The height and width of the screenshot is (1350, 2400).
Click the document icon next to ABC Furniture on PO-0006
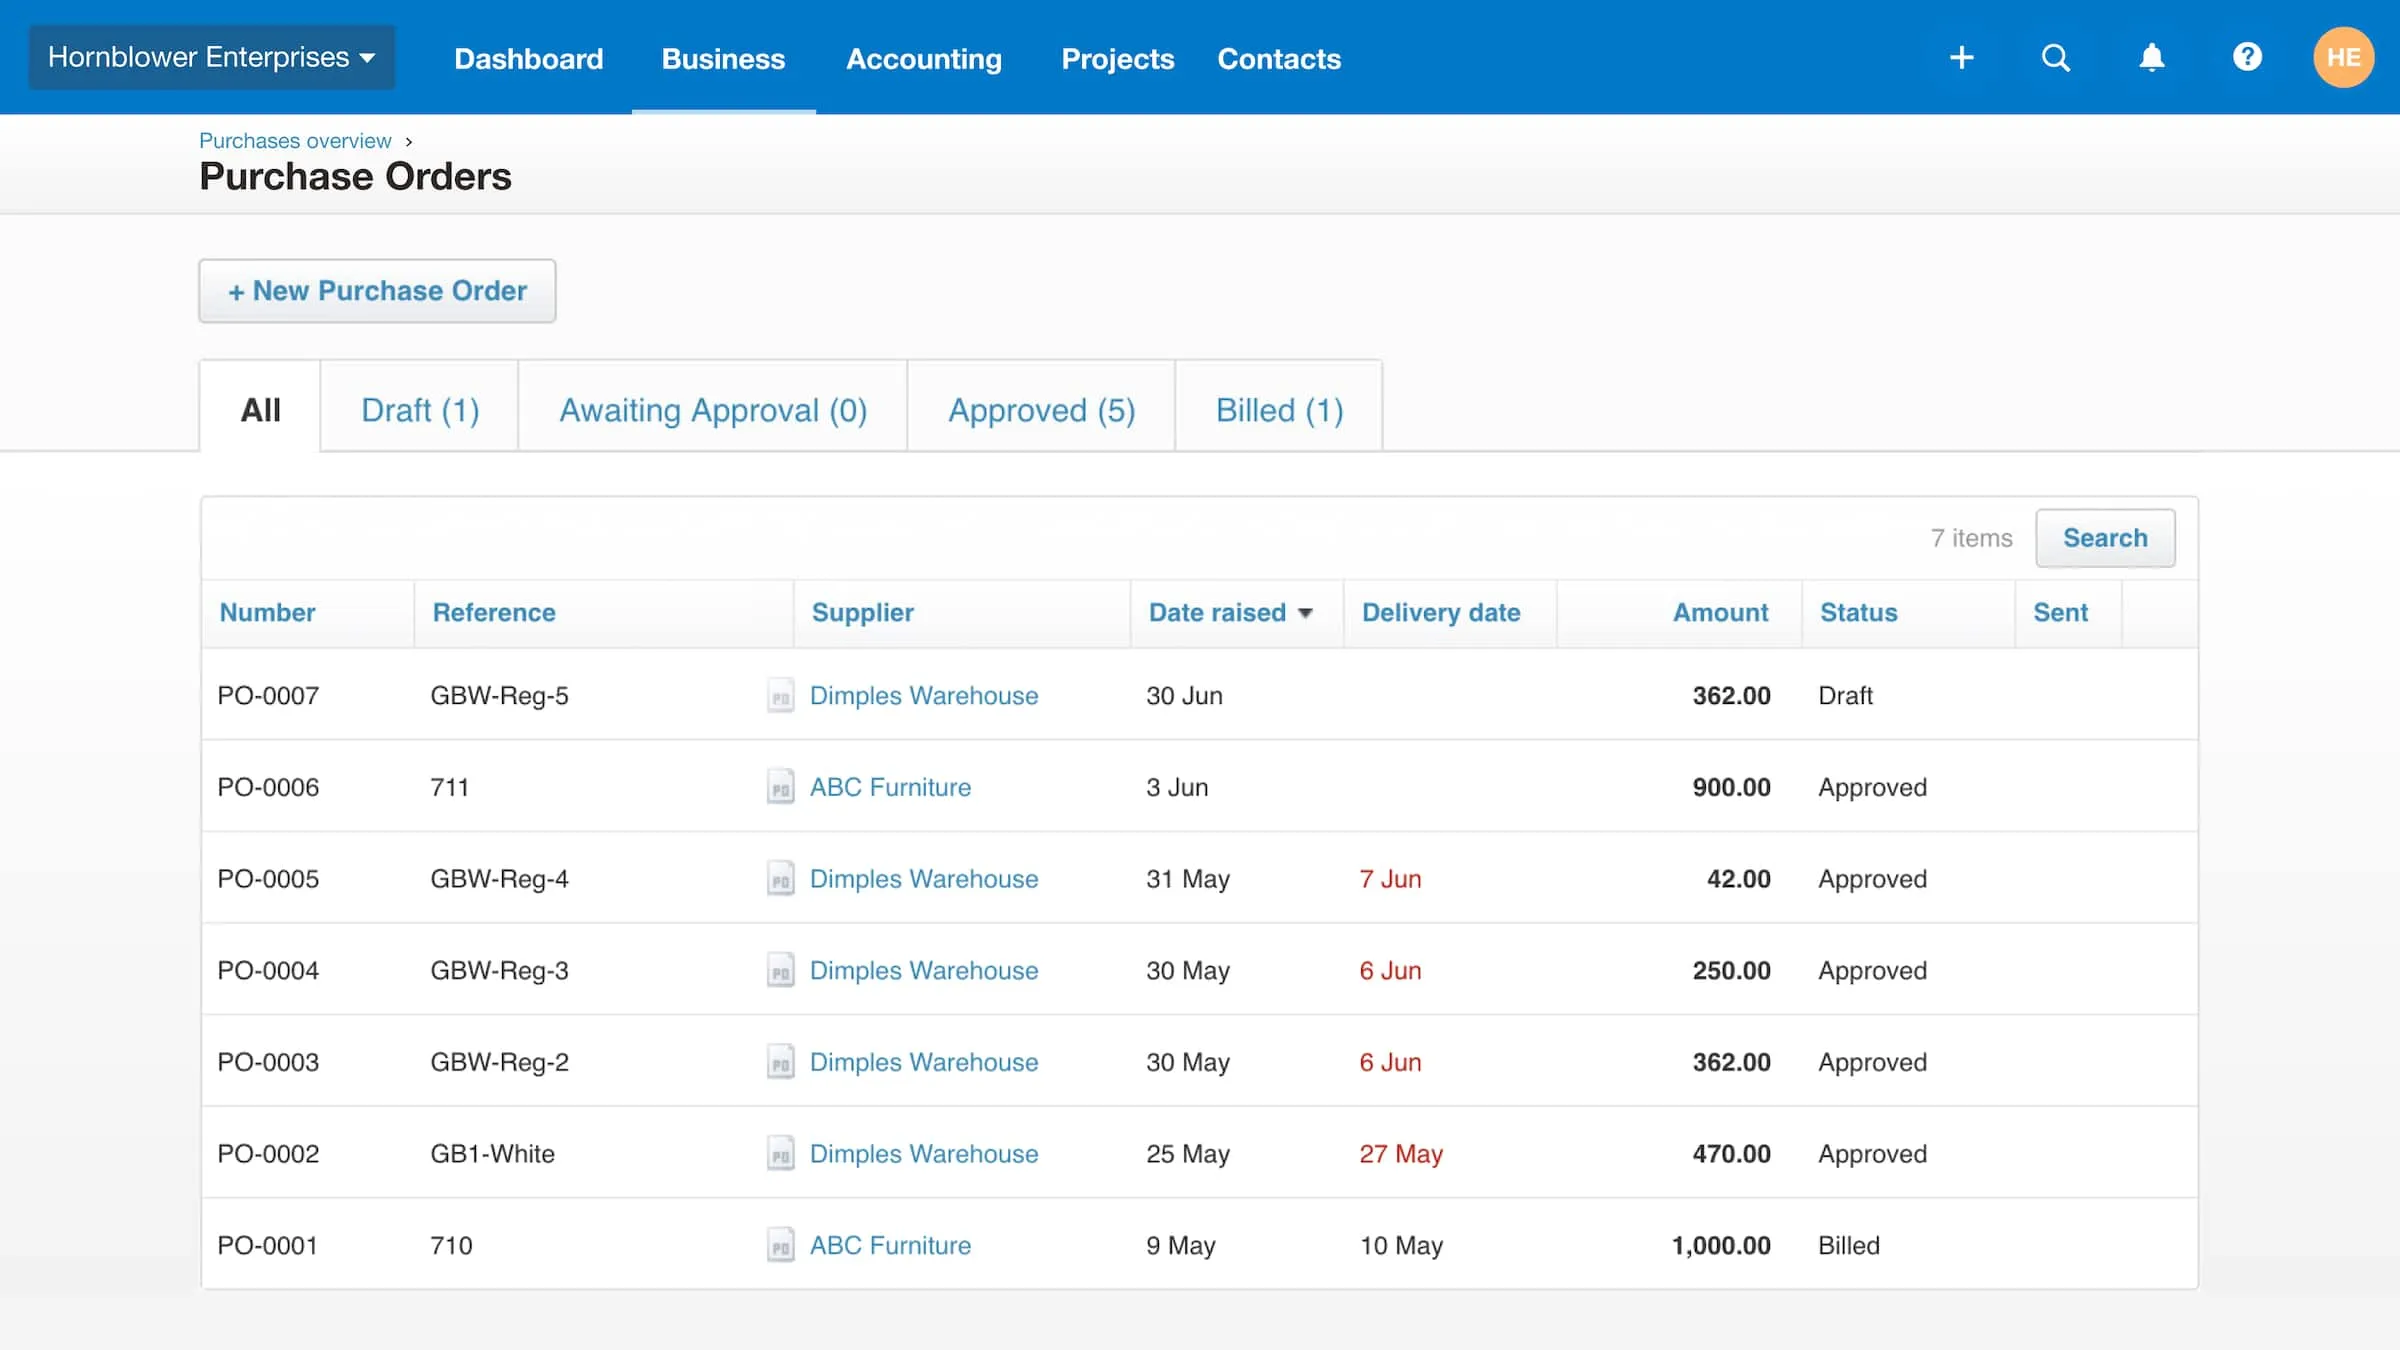[x=782, y=787]
